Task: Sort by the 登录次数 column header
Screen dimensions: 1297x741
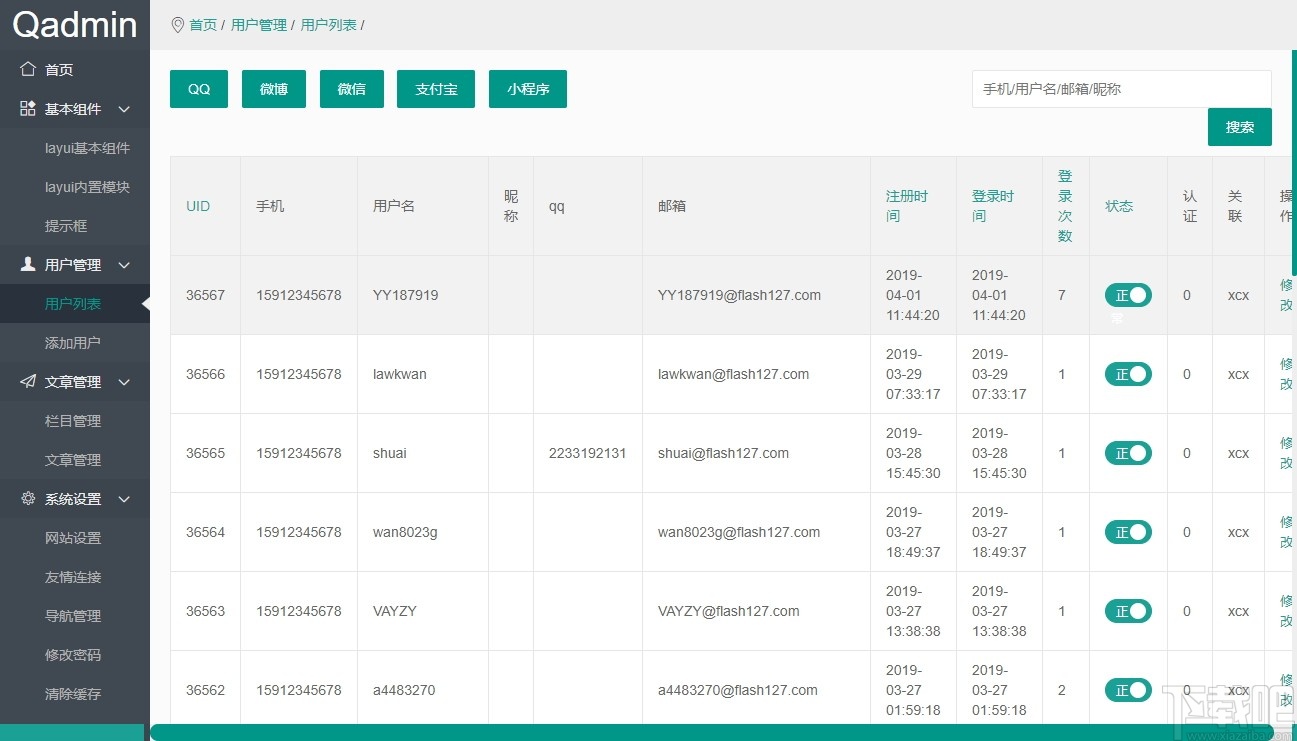Action: [x=1065, y=206]
